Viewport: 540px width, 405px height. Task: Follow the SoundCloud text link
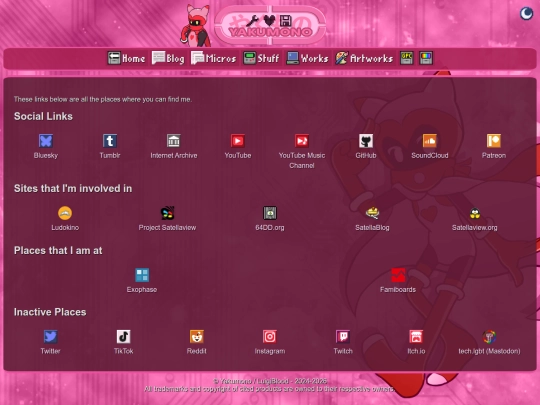coord(430,155)
